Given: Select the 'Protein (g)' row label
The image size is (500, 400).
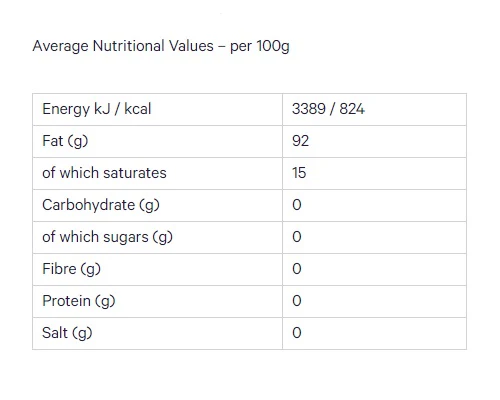Looking at the screenshot, I should (x=79, y=301).
